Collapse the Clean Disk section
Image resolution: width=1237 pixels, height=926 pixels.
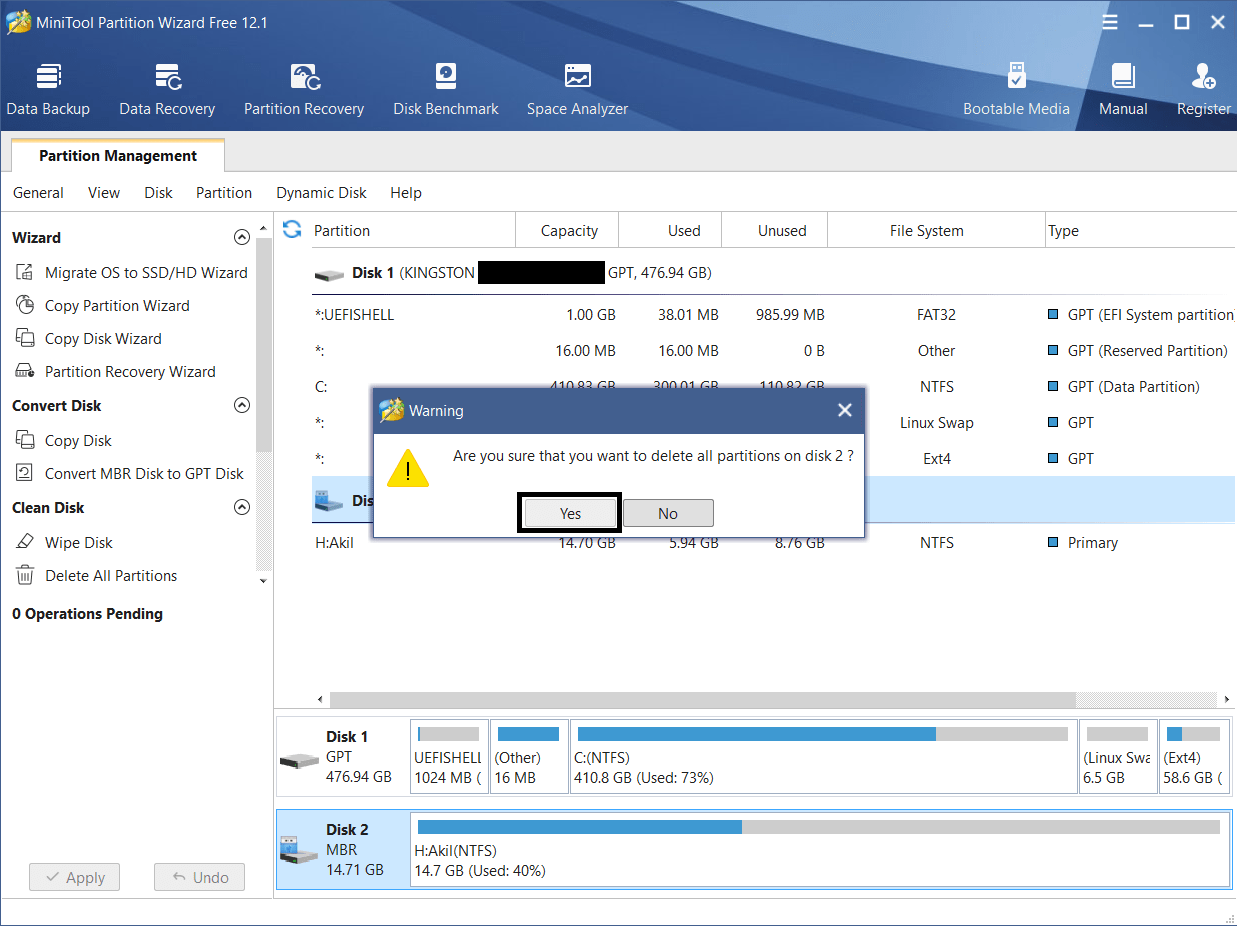pos(241,508)
